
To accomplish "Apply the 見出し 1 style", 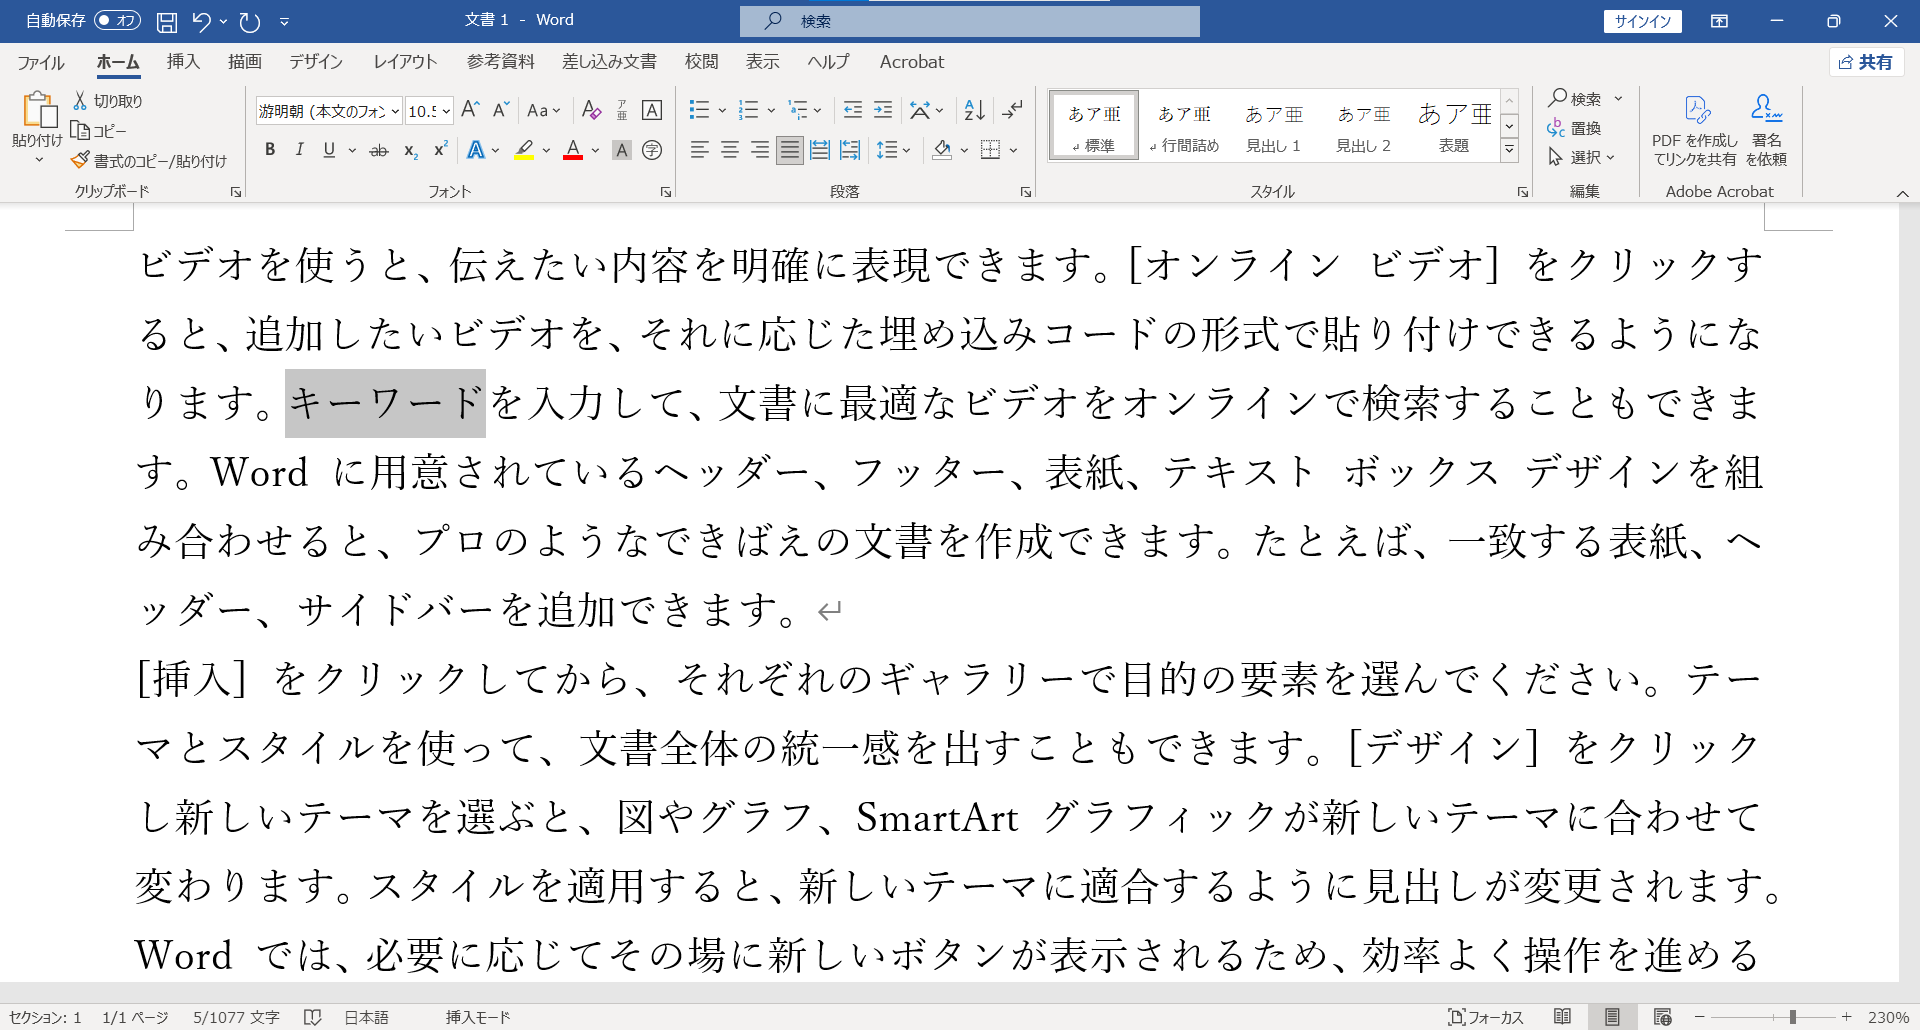I will click(1273, 126).
